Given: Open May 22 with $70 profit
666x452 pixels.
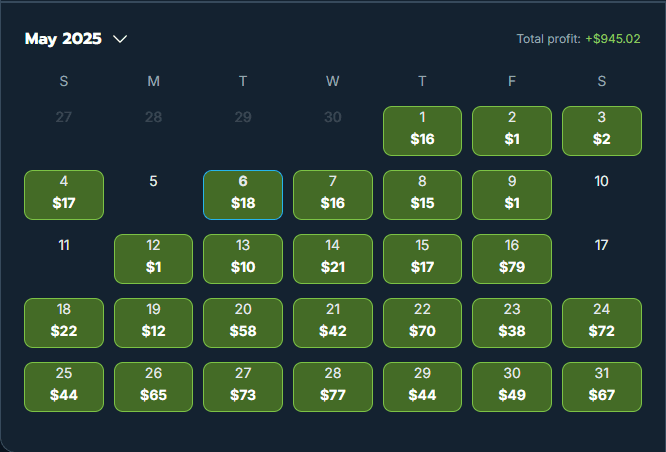Looking at the screenshot, I should coord(422,323).
